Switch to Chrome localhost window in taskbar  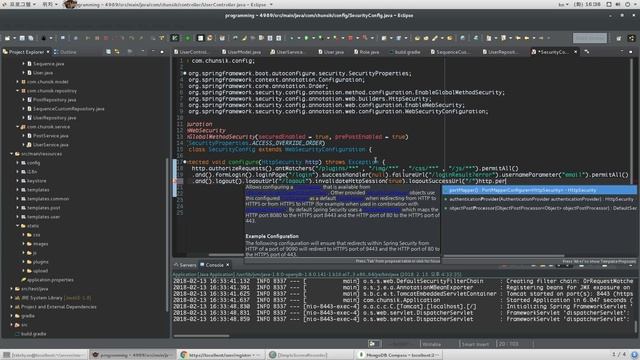pos(220,355)
